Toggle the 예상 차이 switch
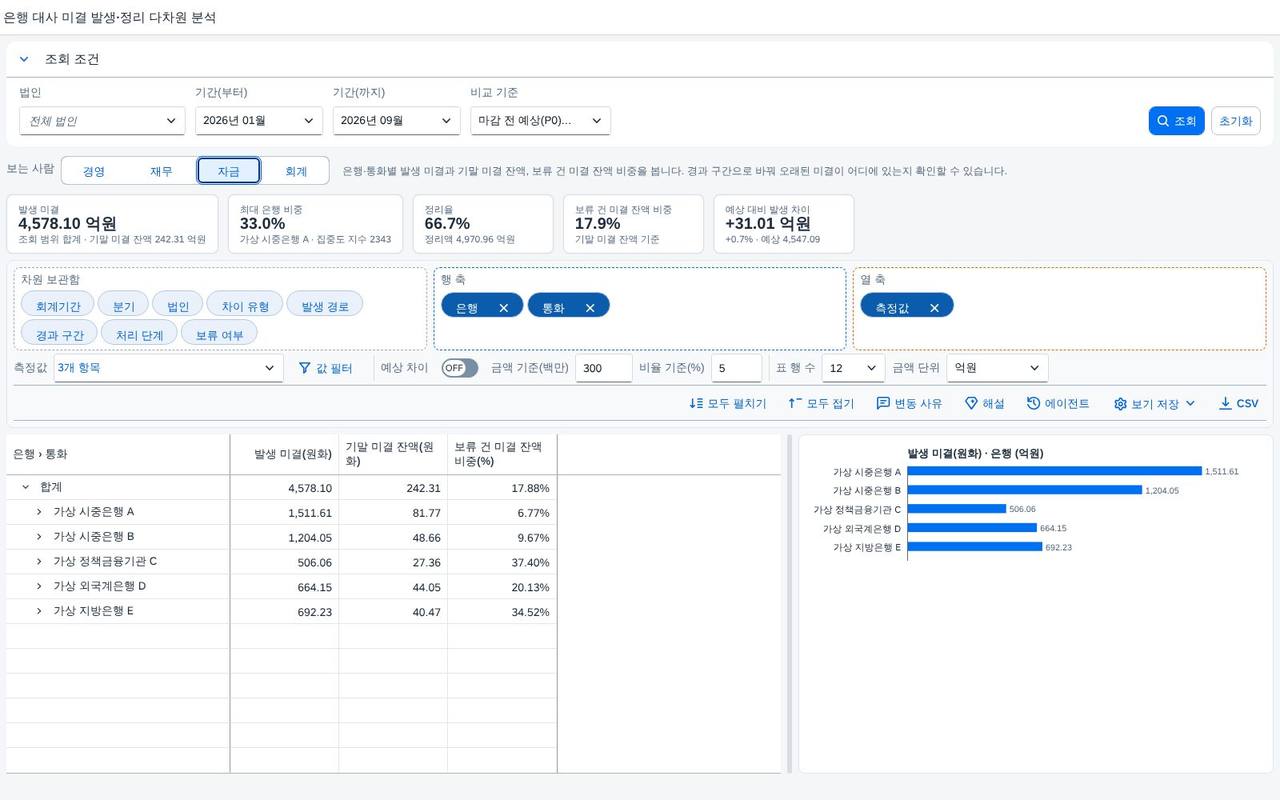The image size is (1280, 800). click(x=460, y=368)
